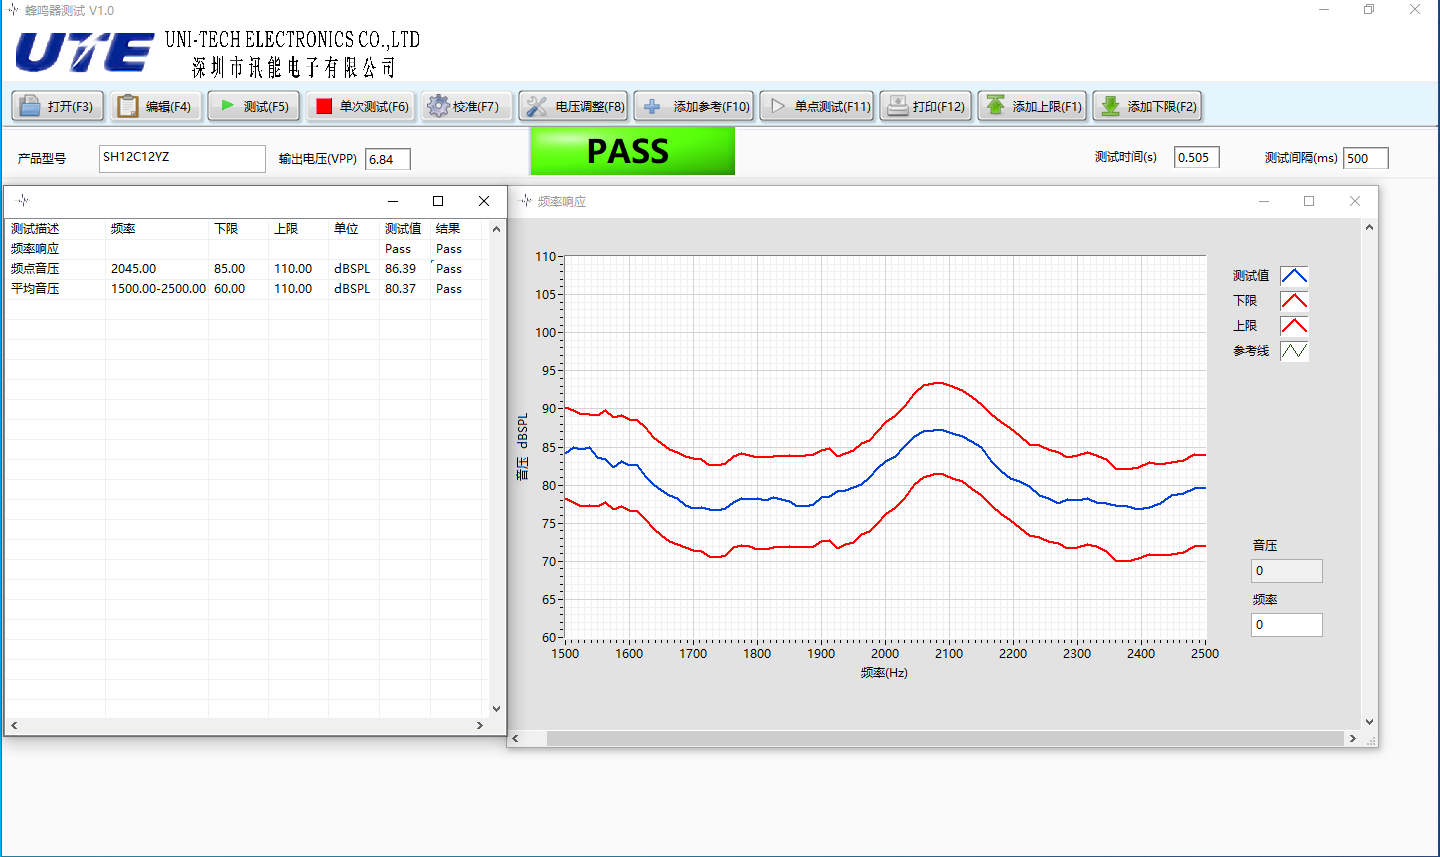
Task: Minimize the results table window
Action: 393,201
